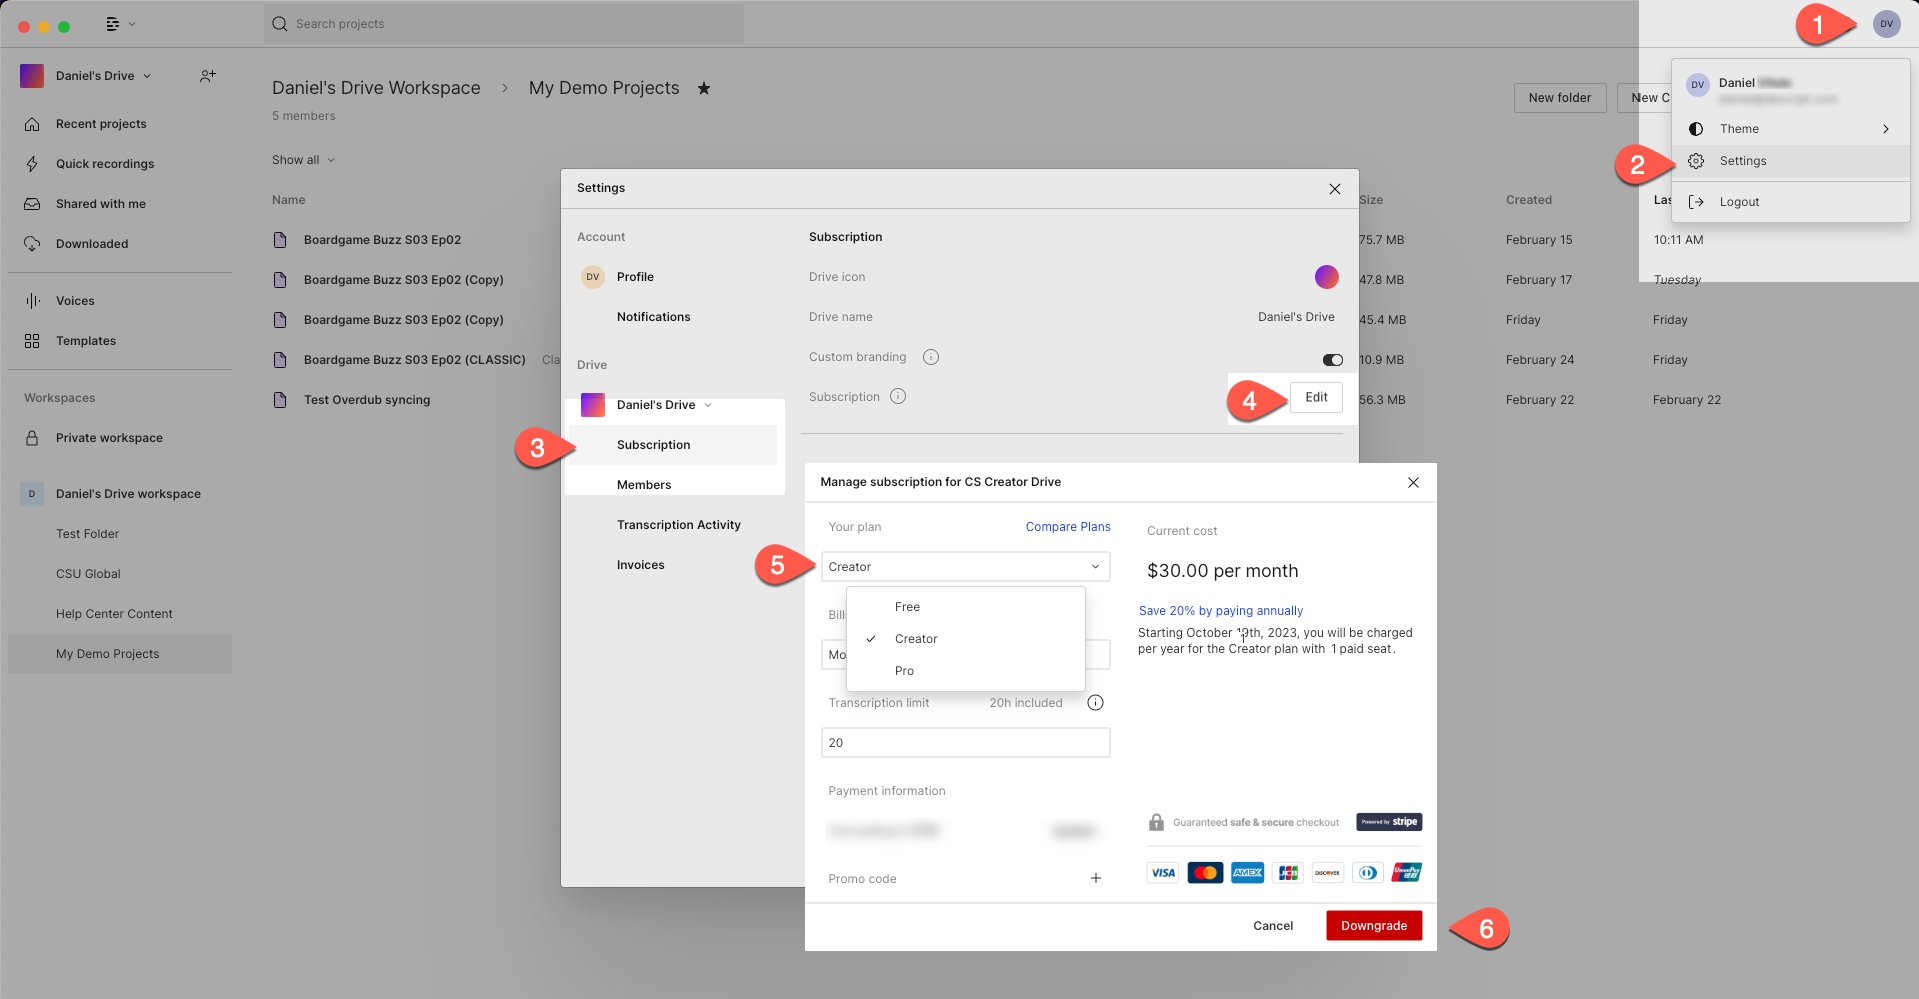1919x999 pixels.
Task: Click Daniel's Drive Workspace breadcrumb
Action: [376, 88]
